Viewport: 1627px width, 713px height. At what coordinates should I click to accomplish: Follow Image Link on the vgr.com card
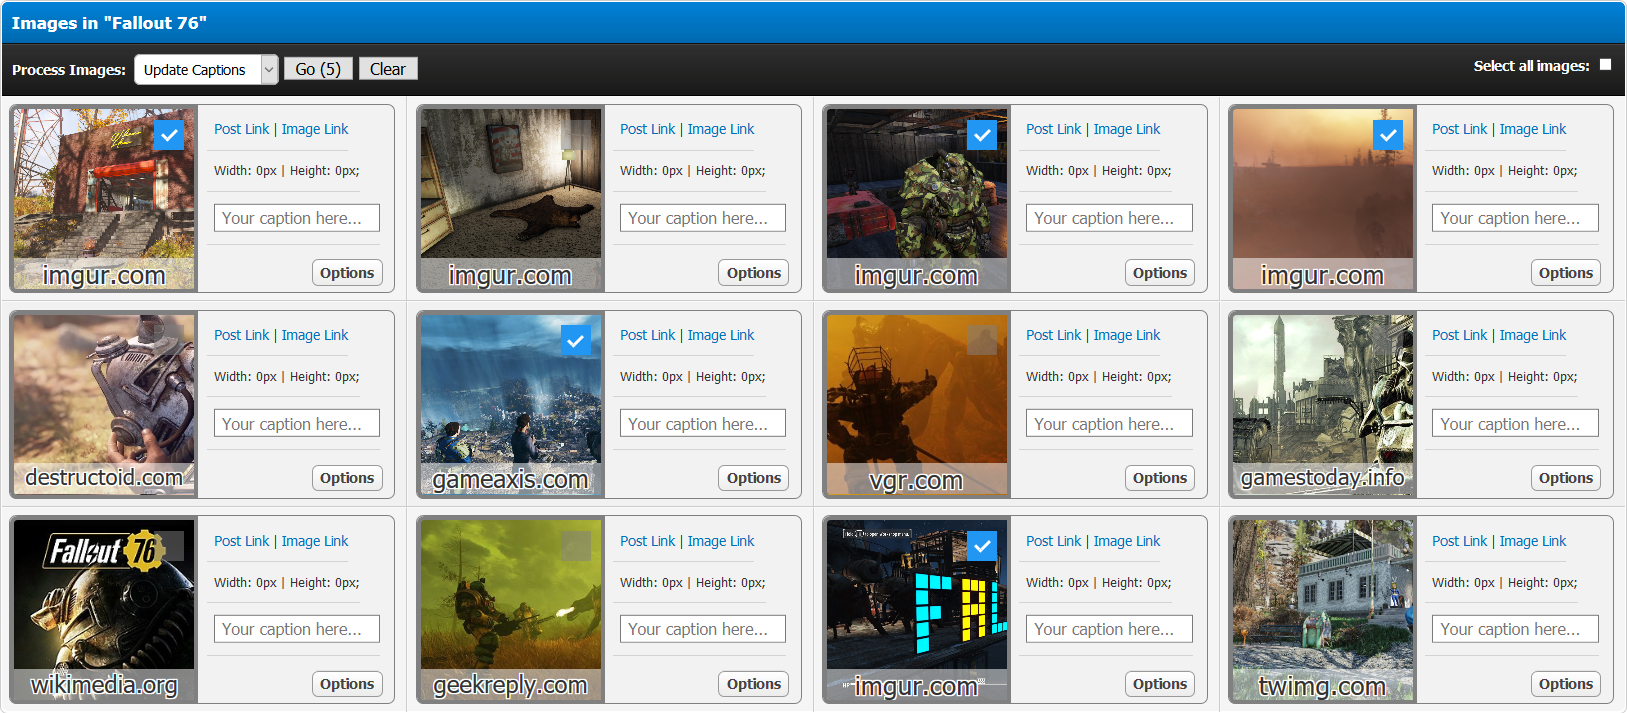[x=1127, y=335]
